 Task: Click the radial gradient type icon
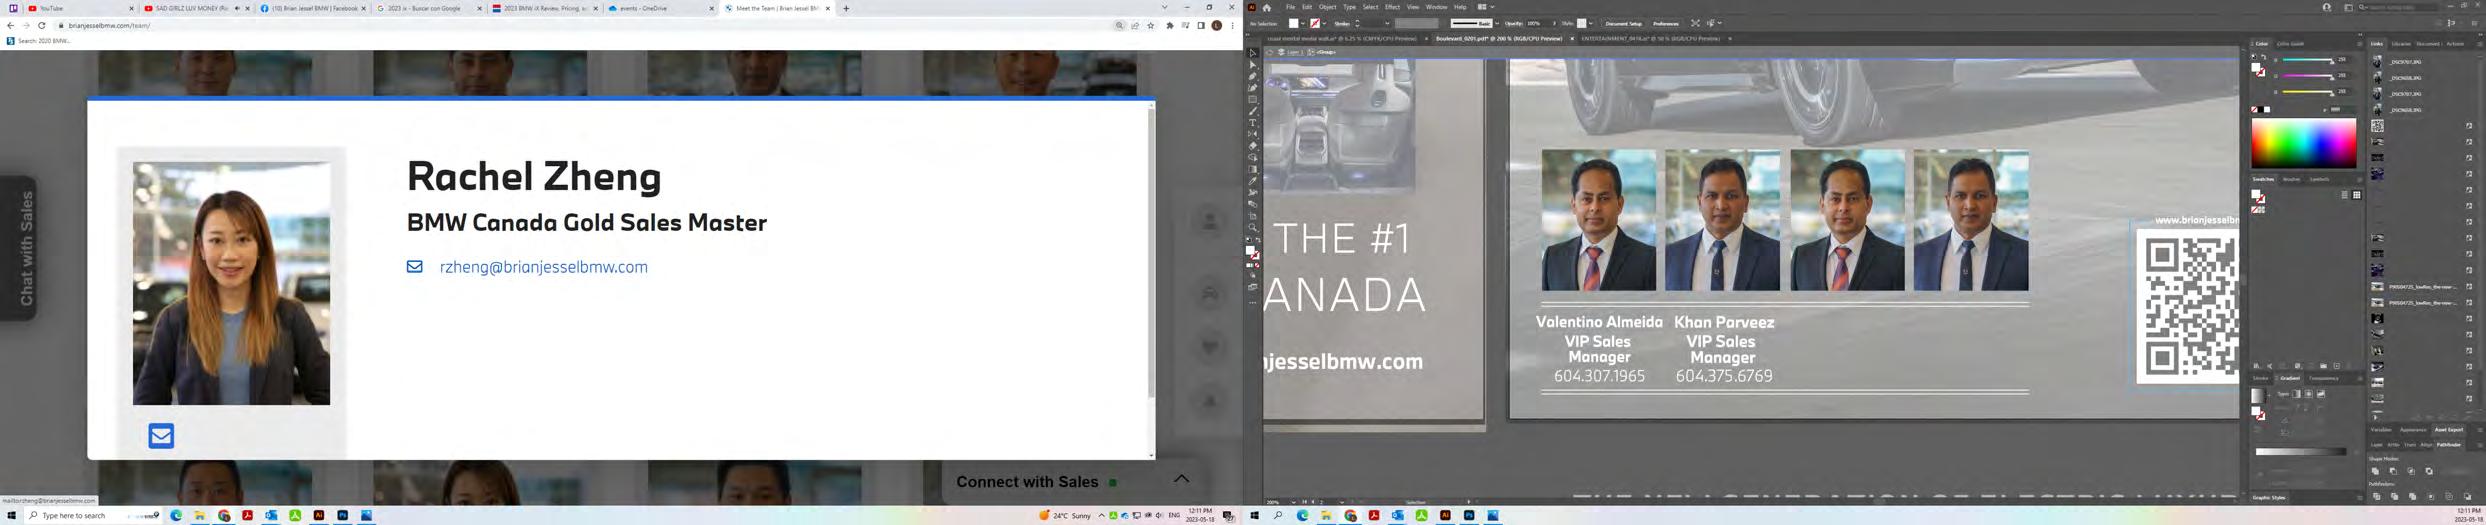click(x=2309, y=394)
